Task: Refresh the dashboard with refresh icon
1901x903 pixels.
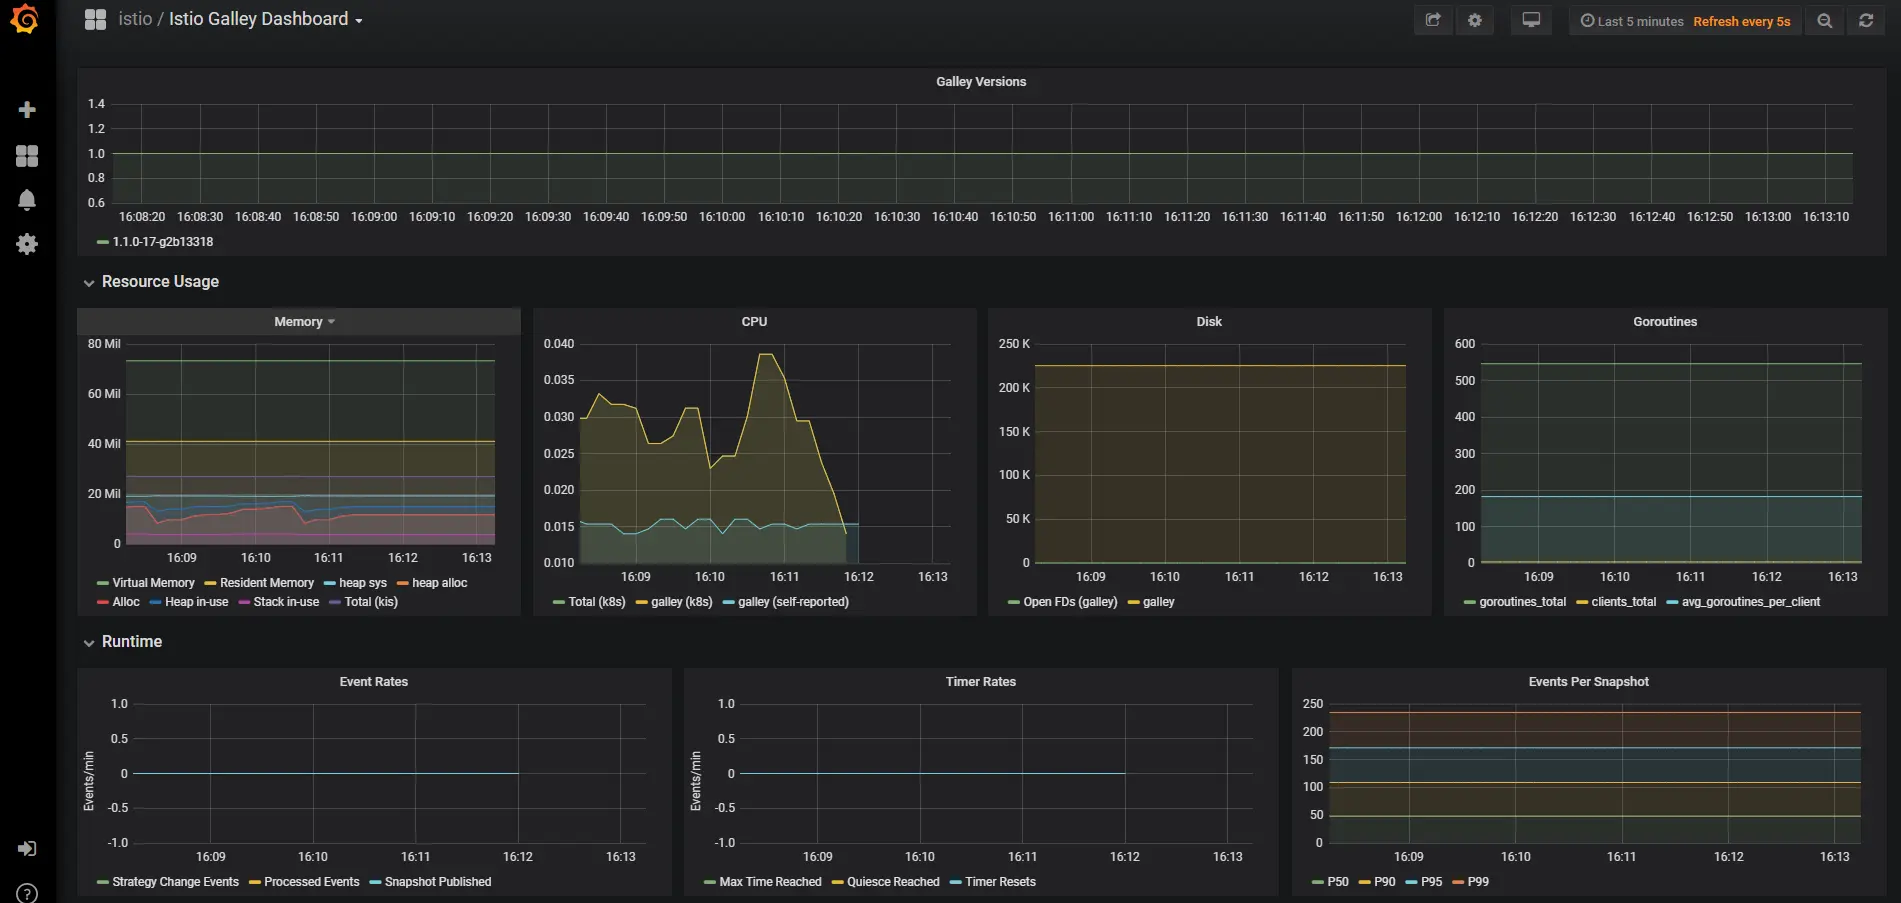Action: coord(1866,20)
